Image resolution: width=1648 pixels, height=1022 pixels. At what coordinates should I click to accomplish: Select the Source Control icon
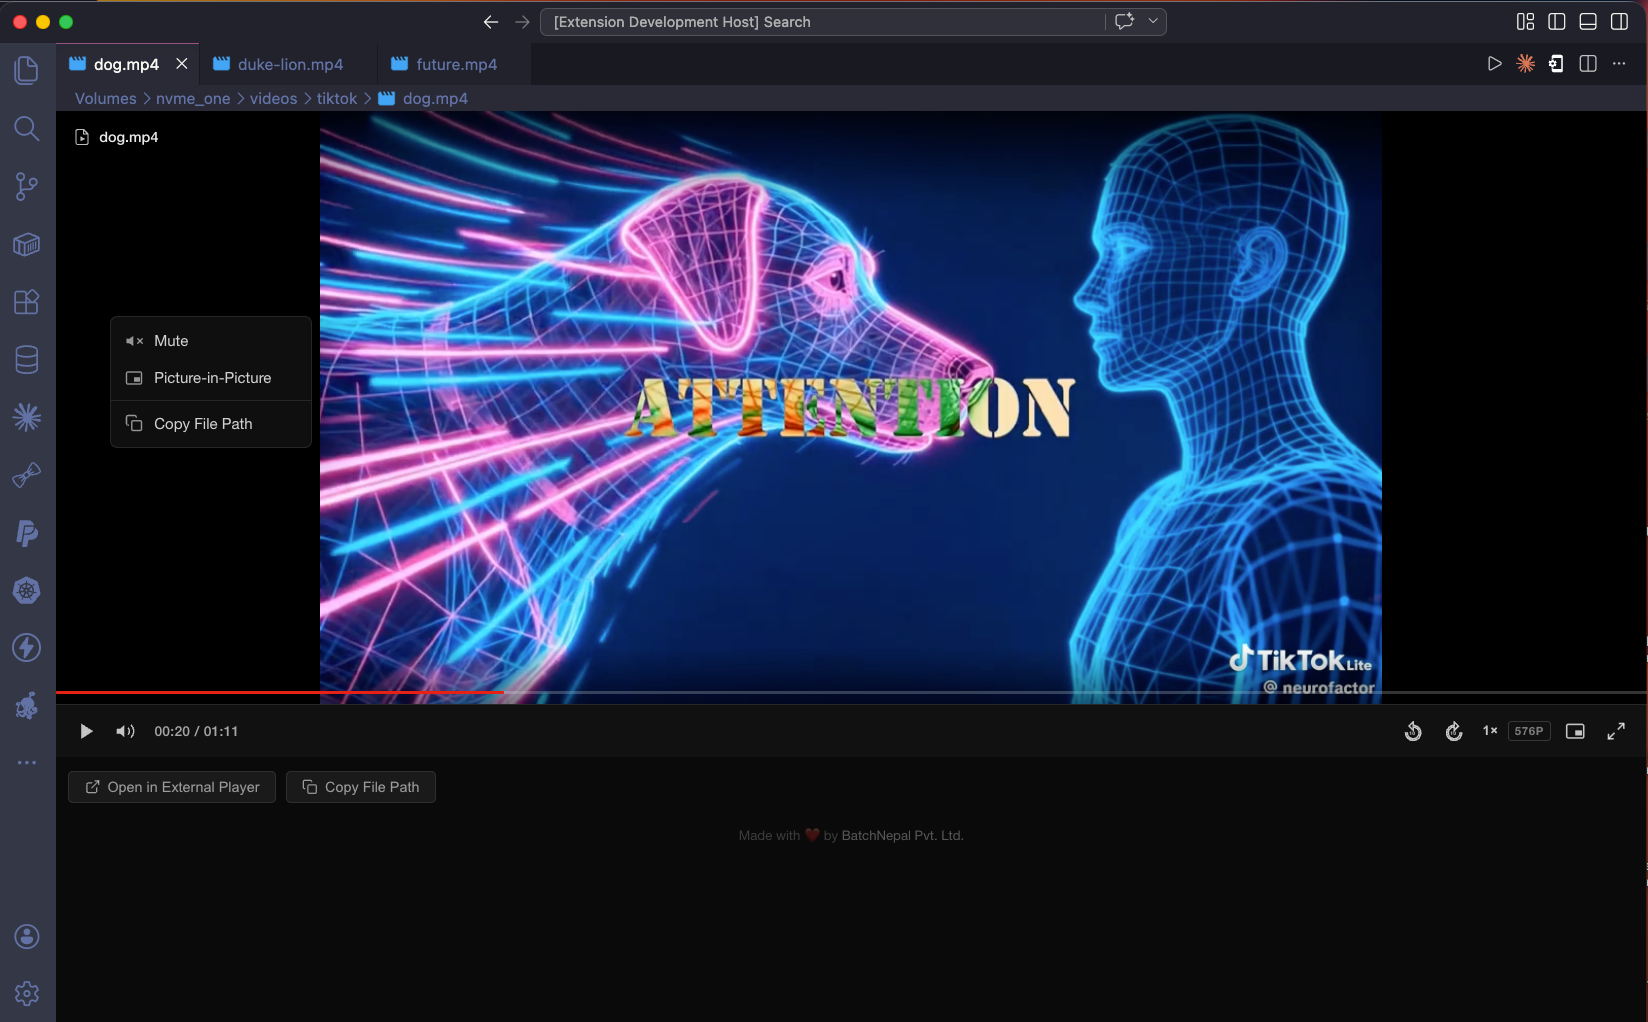[26, 186]
